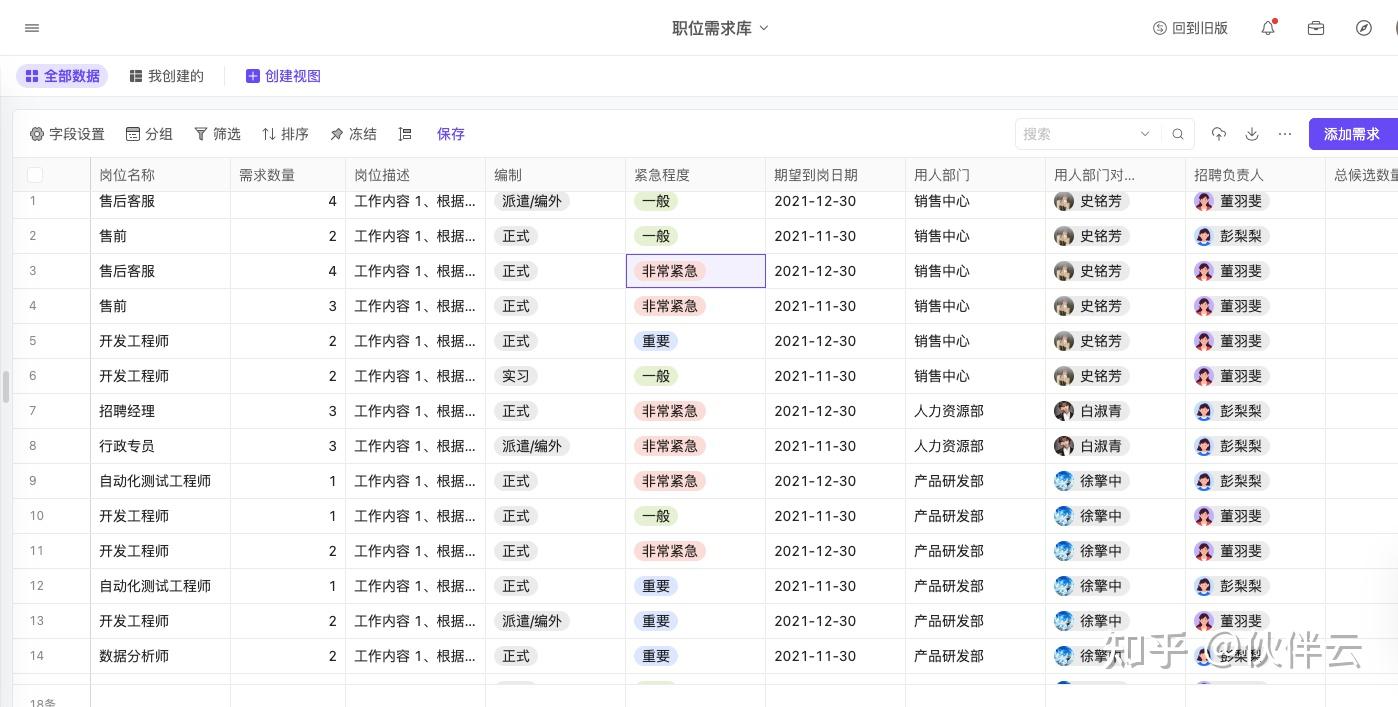Click the download export icon

click(x=1251, y=134)
